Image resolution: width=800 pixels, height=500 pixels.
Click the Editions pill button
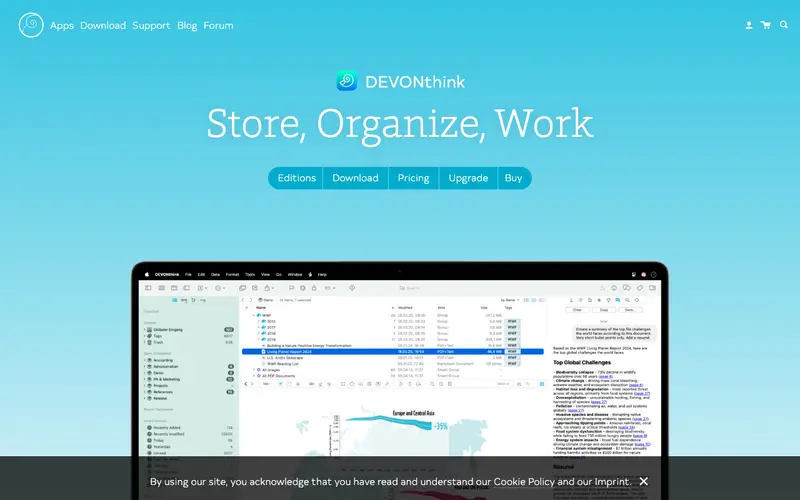tap(296, 178)
